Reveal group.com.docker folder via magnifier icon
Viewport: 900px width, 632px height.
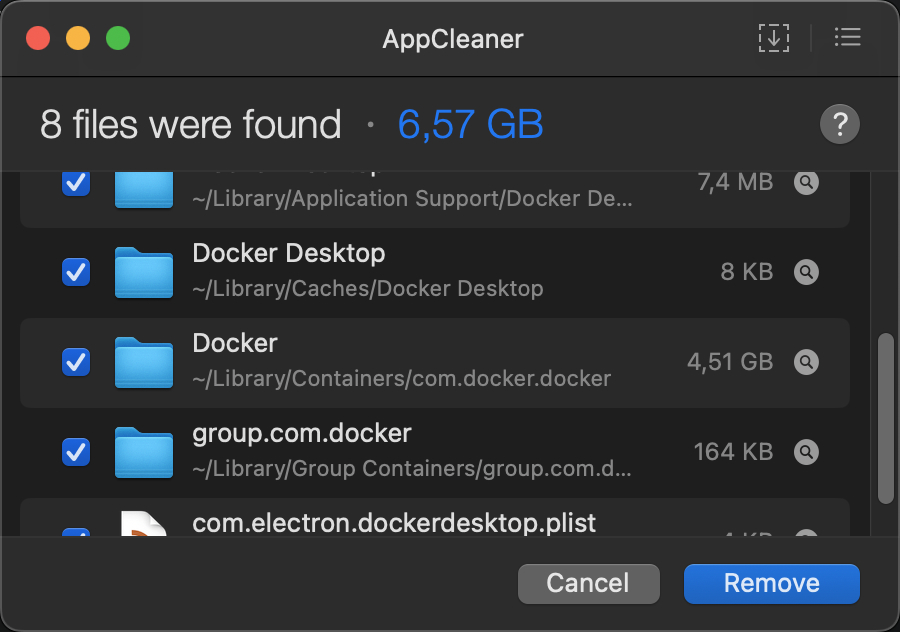click(806, 452)
